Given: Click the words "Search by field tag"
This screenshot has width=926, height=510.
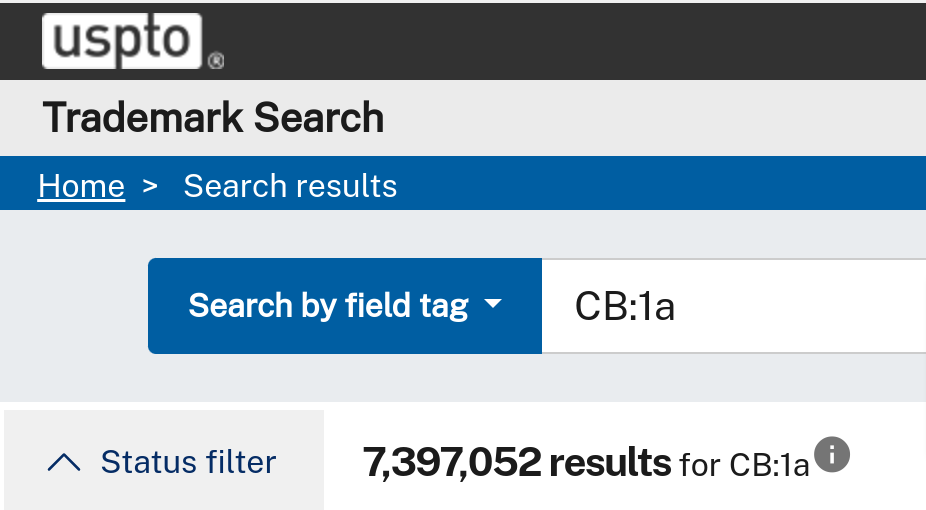Looking at the screenshot, I should pos(328,306).
